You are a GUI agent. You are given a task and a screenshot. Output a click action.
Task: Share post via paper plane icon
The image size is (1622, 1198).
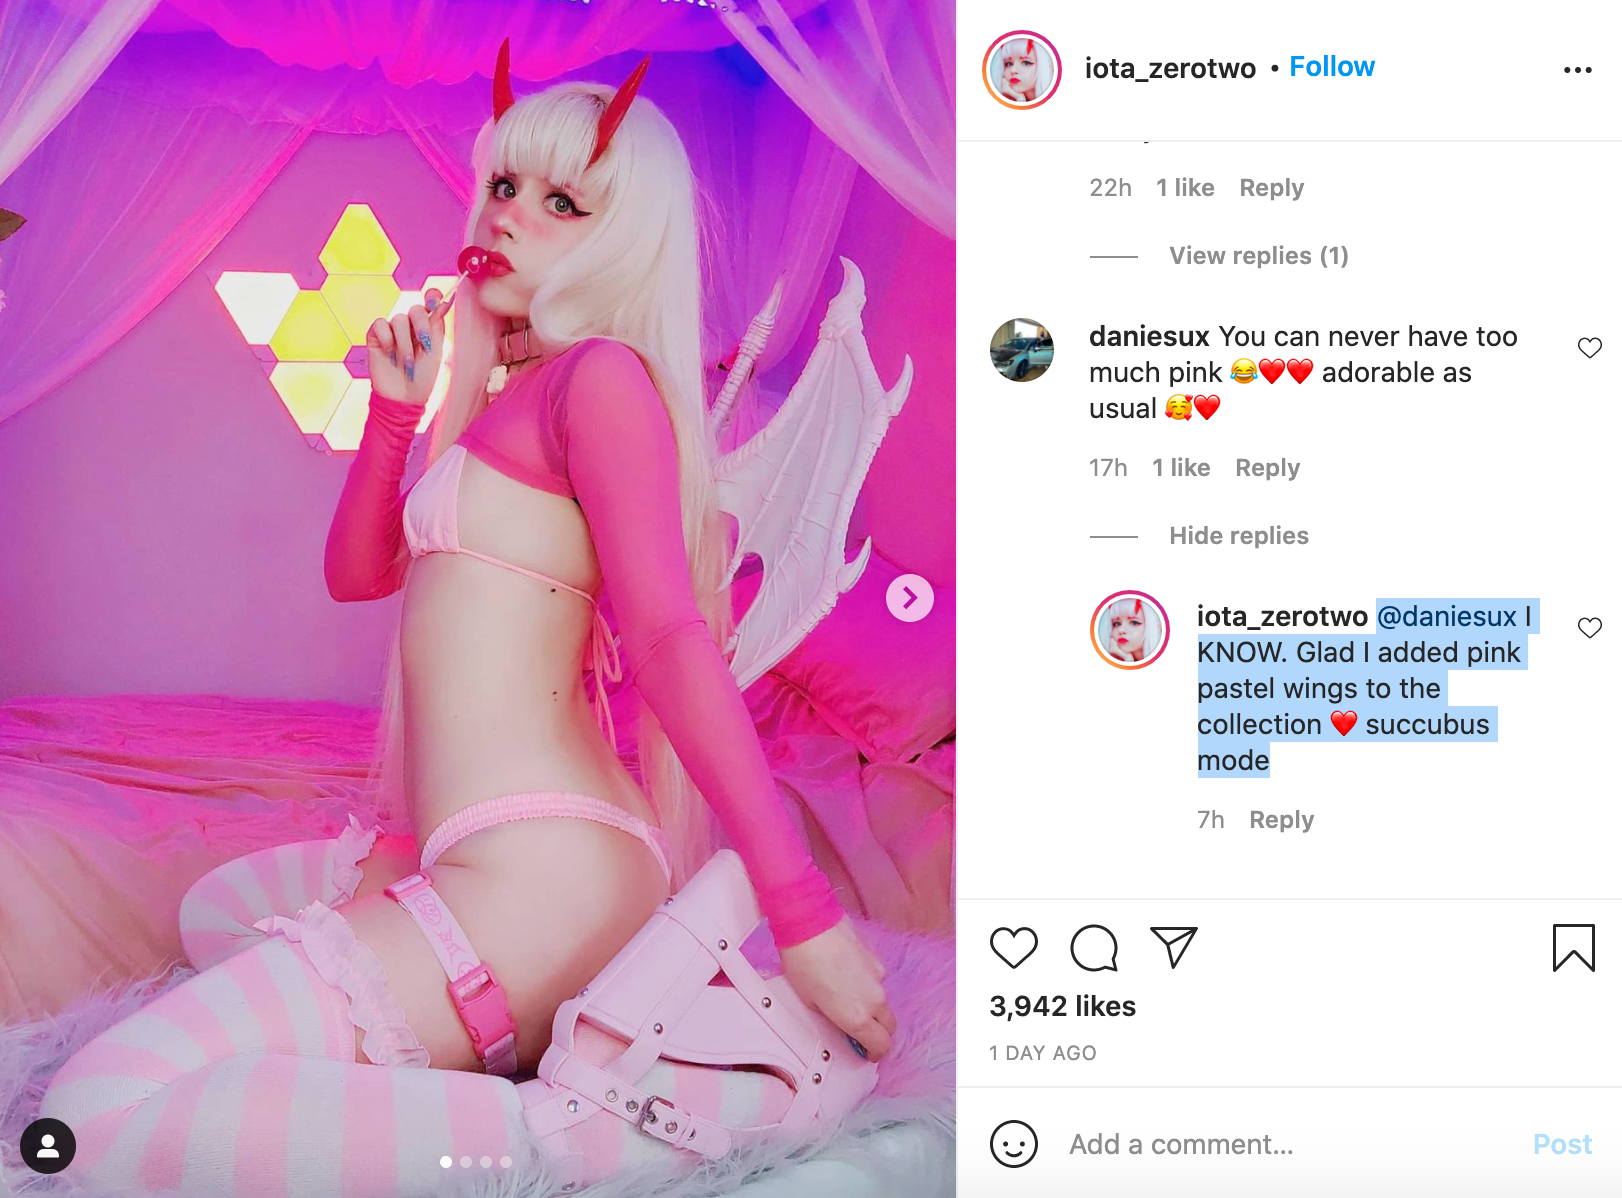click(1174, 946)
